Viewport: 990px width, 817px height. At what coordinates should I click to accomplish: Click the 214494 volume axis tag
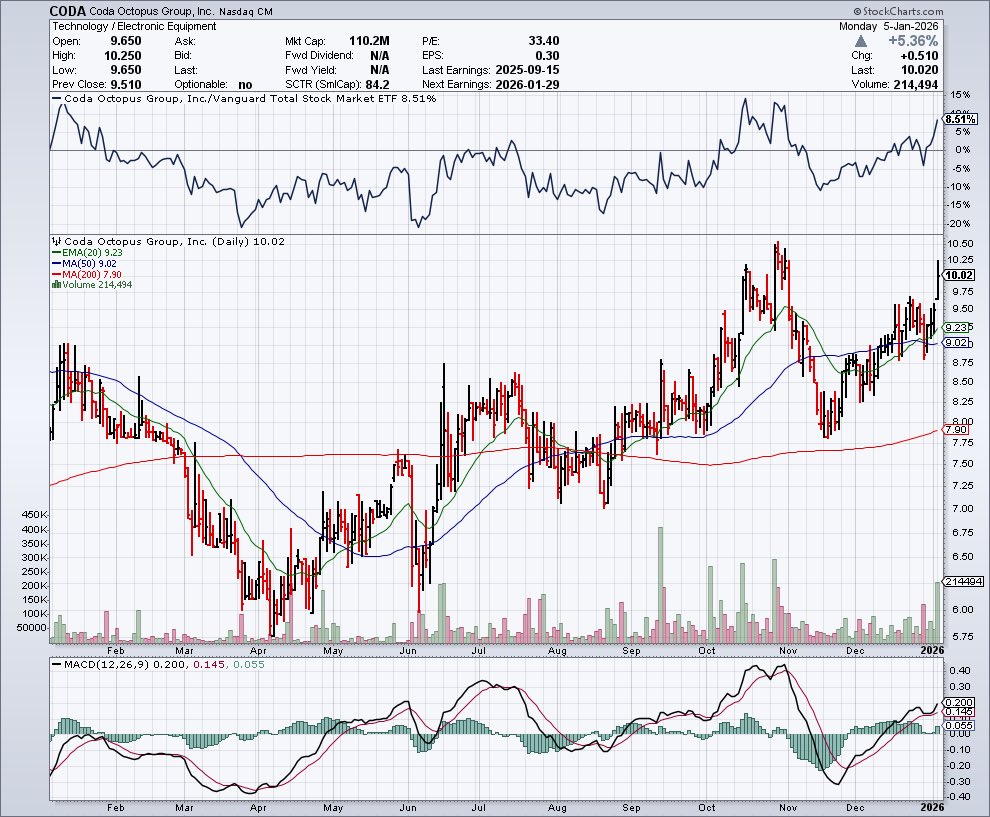click(963, 581)
